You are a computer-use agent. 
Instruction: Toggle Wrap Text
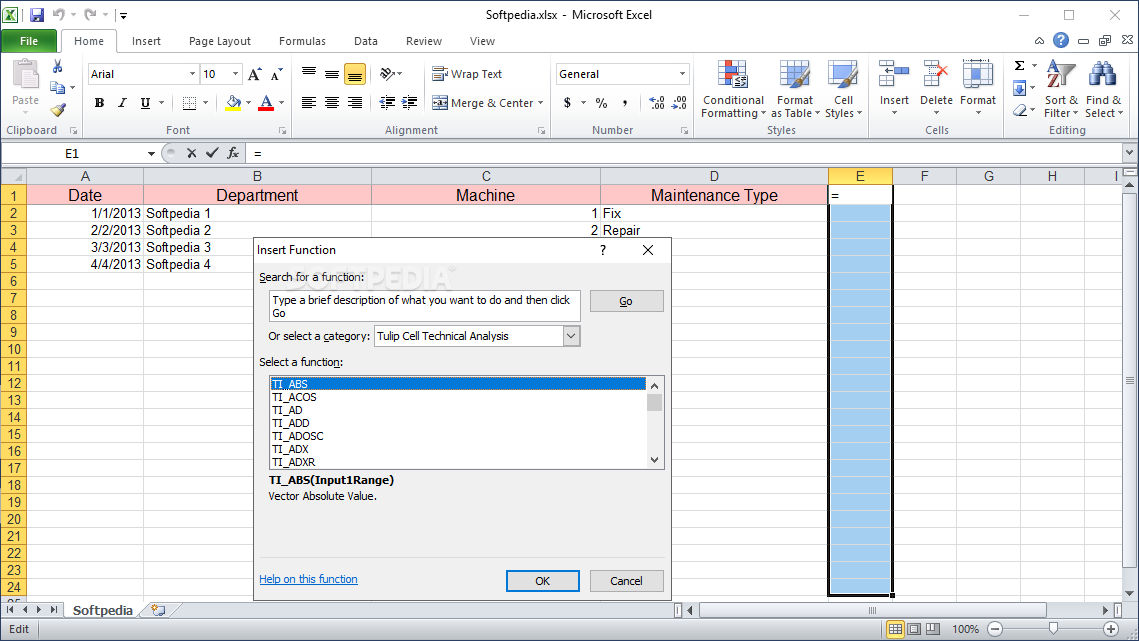[467, 74]
